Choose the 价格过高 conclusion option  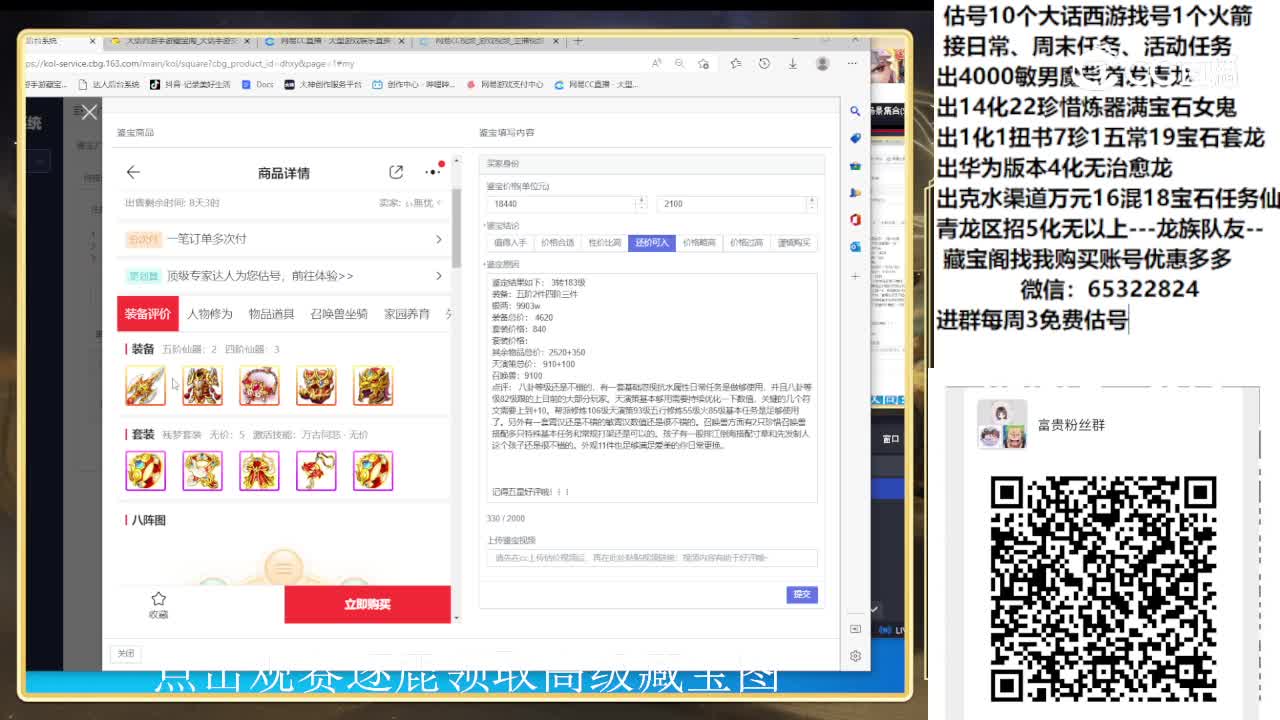pos(746,243)
